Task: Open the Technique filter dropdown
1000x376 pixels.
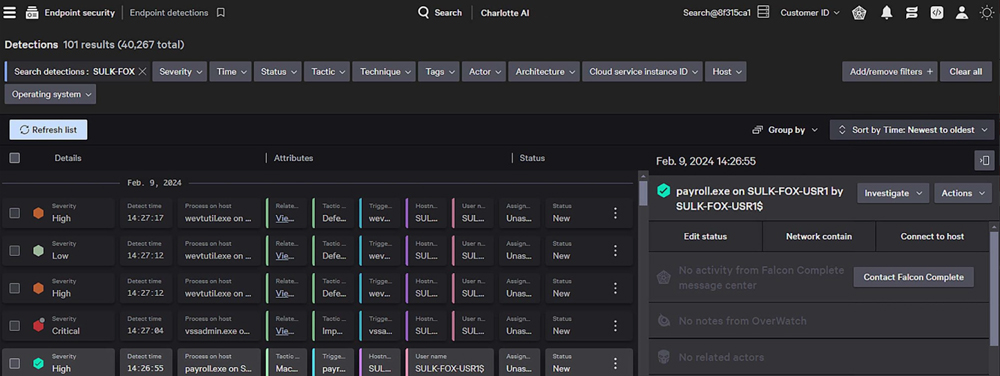Action: (384, 72)
